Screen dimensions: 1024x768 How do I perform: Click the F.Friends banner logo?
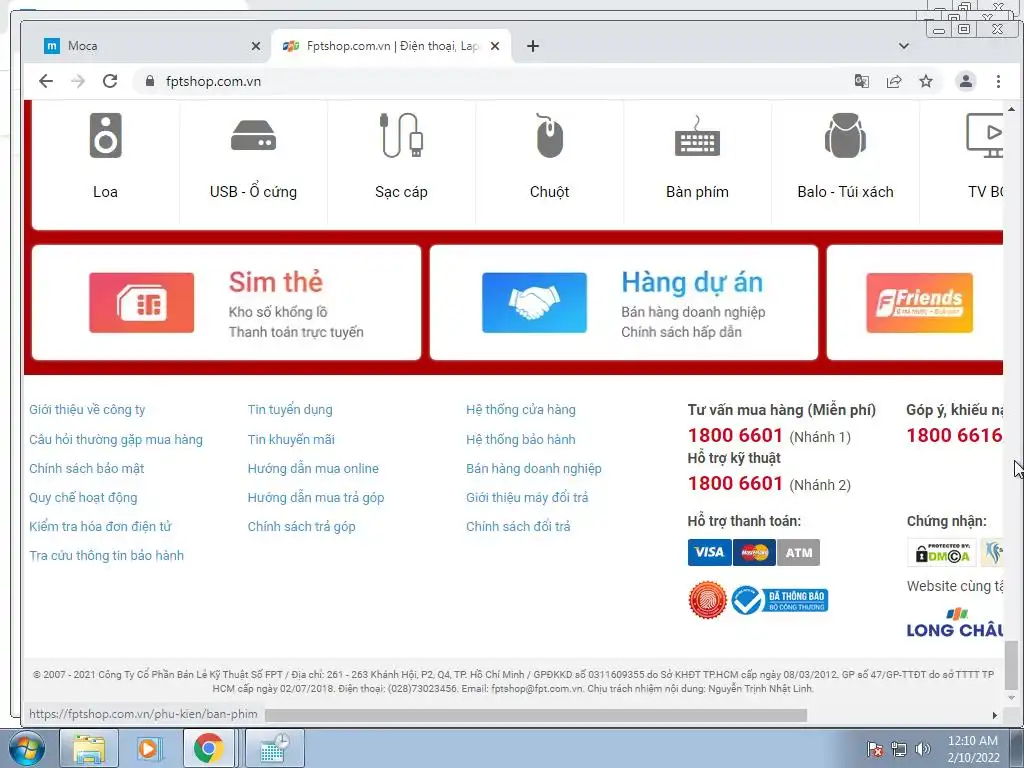920,303
